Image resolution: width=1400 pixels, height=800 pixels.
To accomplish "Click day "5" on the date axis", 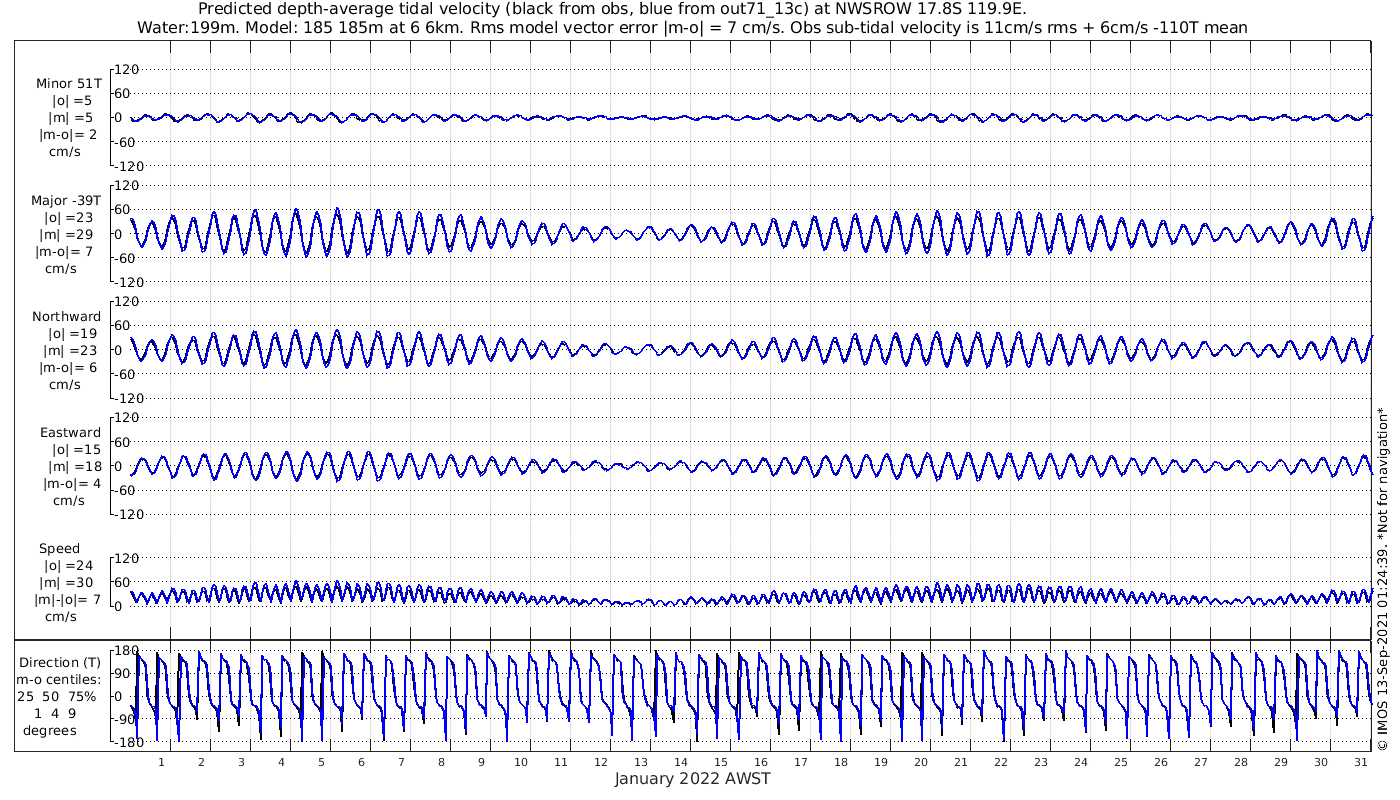I will pos(321,762).
